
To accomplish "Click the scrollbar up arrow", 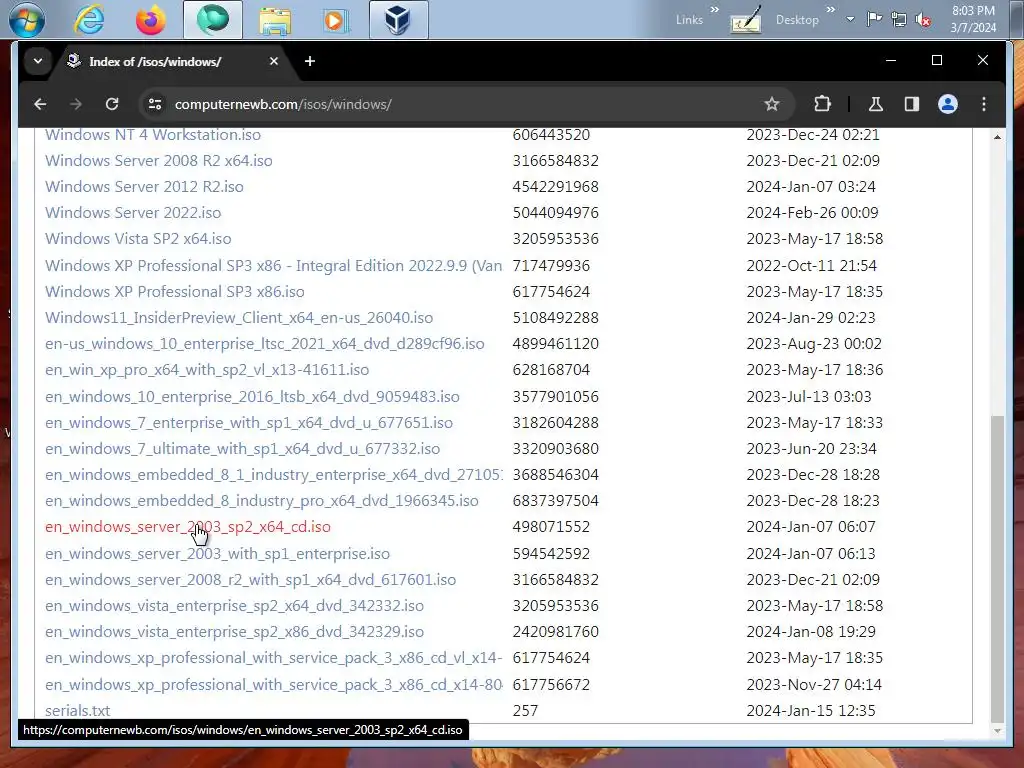I will point(997,136).
